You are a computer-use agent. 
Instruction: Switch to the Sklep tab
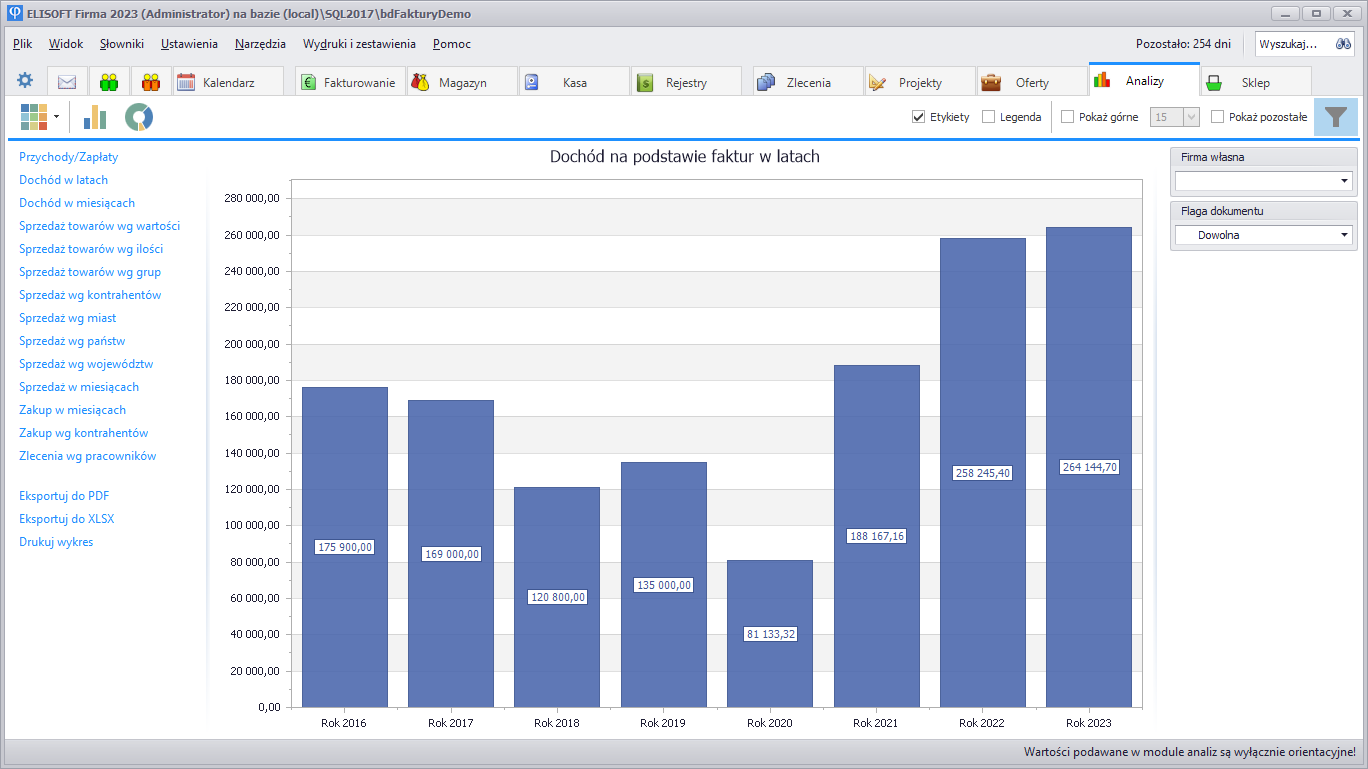(1256, 82)
